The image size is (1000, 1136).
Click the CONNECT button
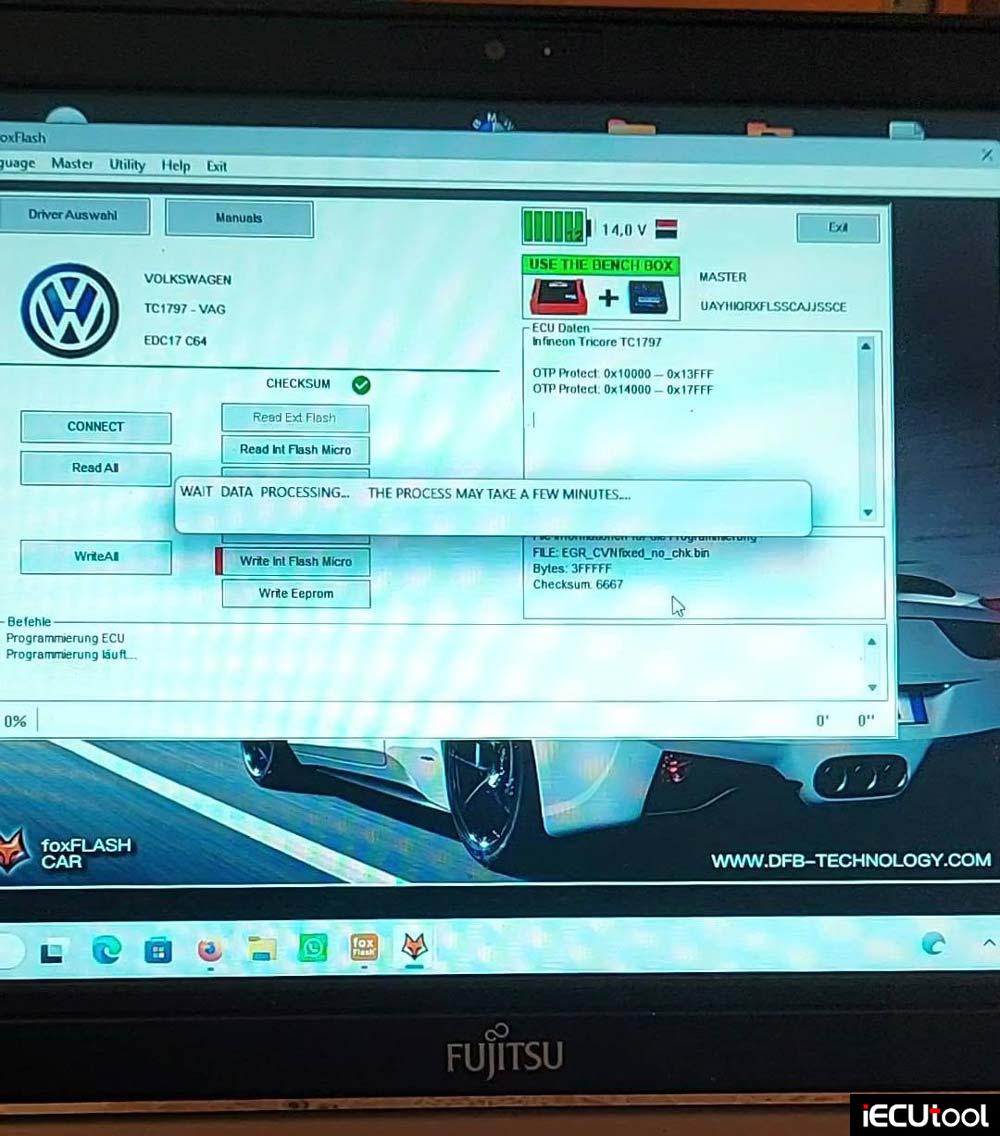point(96,427)
